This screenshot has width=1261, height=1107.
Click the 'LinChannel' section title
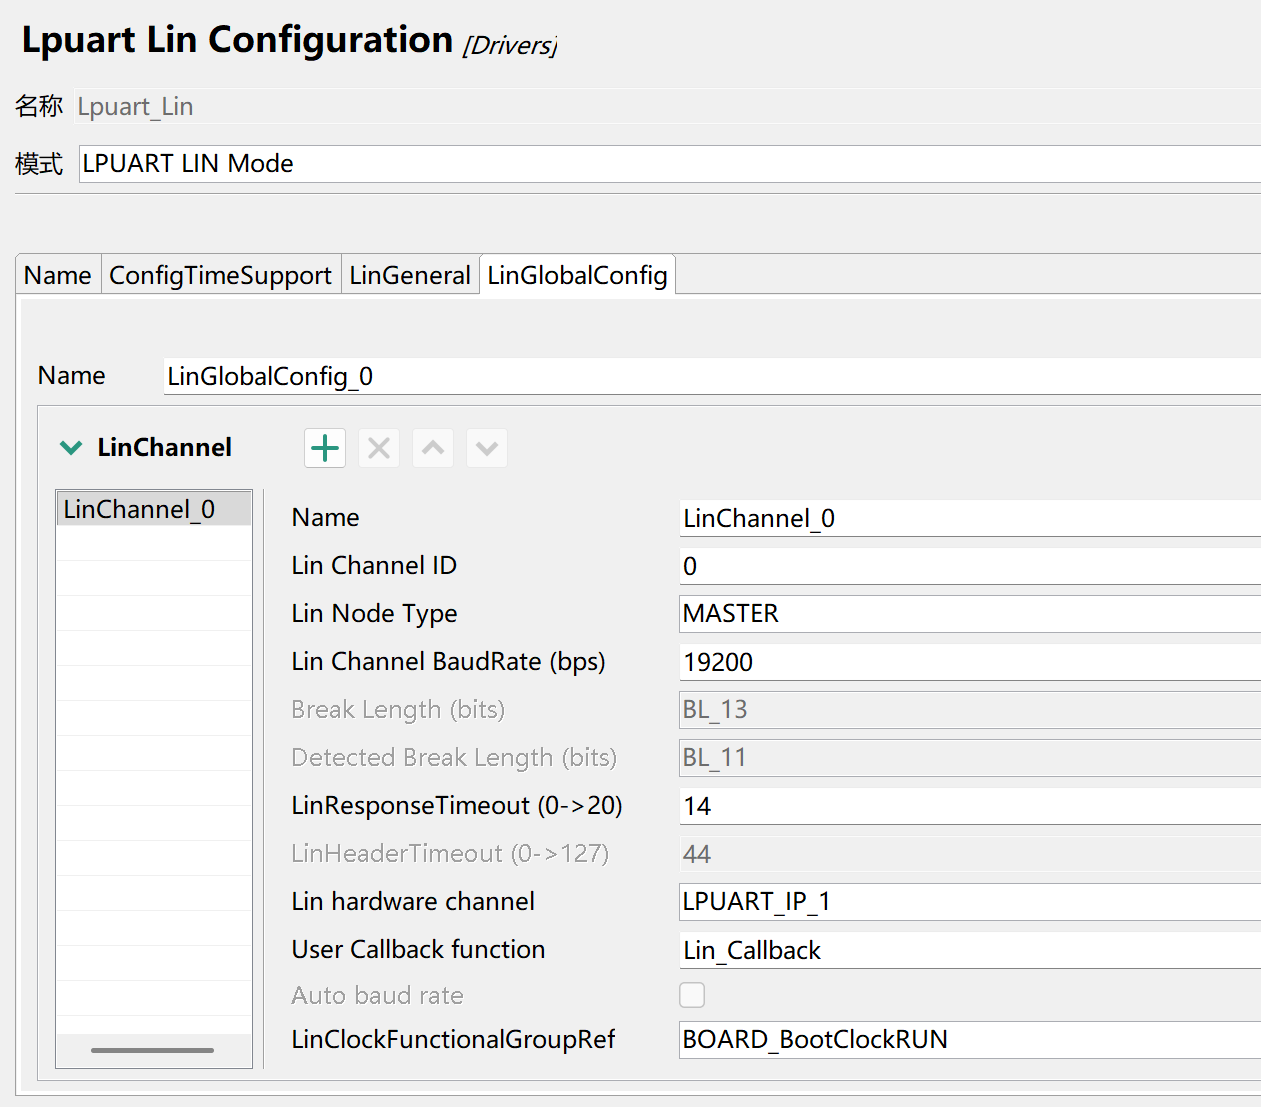[x=164, y=448]
